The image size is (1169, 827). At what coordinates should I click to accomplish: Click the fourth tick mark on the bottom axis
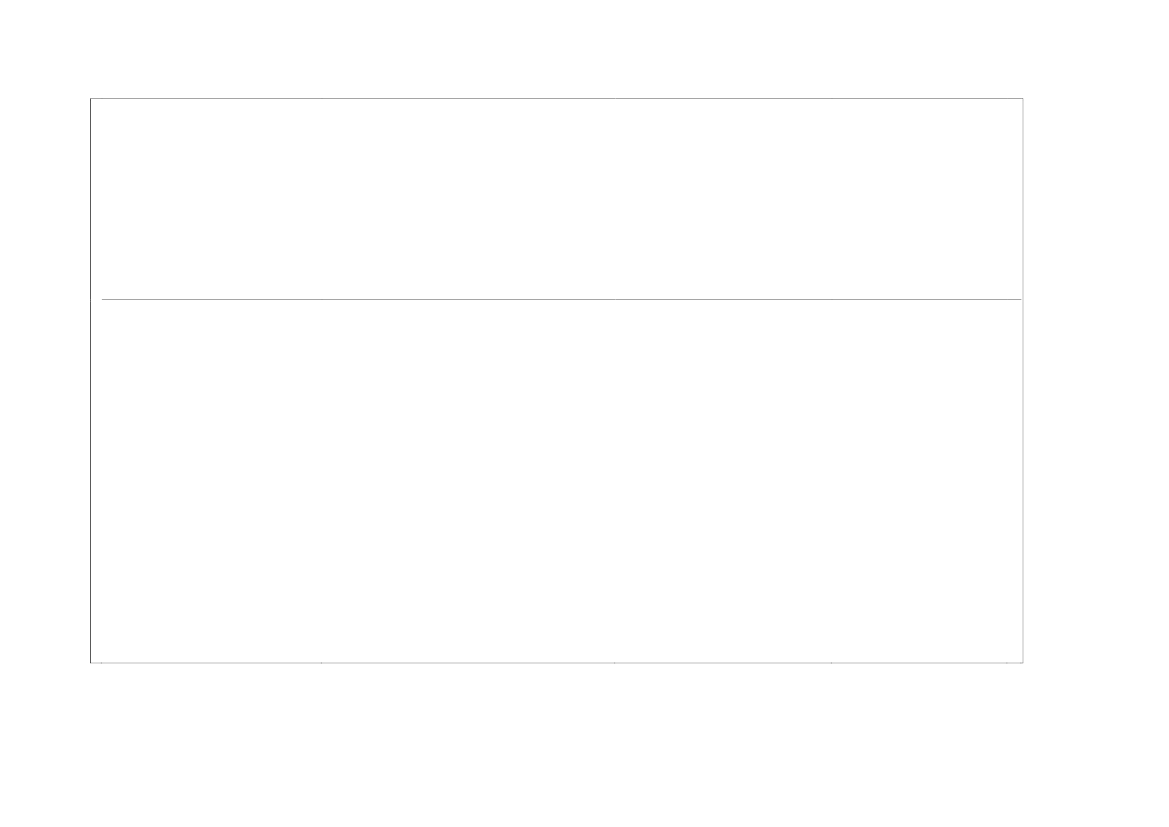click(831, 662)
